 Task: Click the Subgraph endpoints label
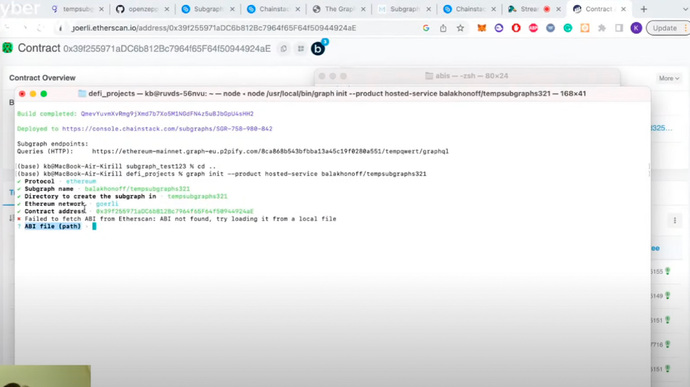(x=52, y=144)
